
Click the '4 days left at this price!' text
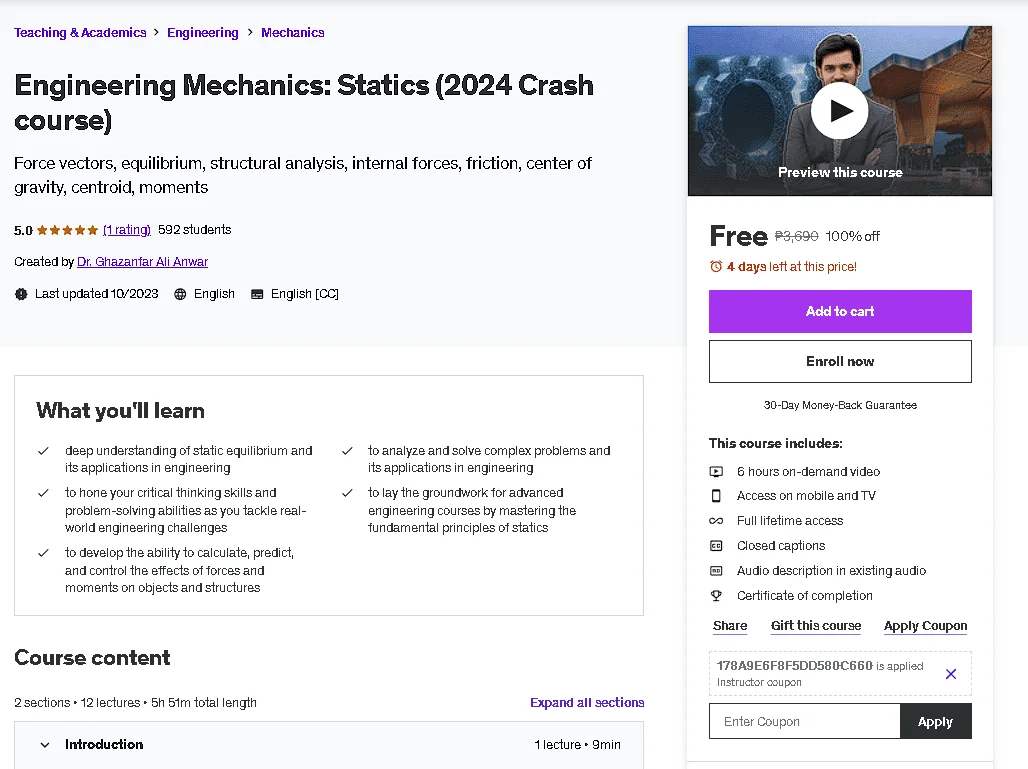pyautogui.click(x=791, y=266)
